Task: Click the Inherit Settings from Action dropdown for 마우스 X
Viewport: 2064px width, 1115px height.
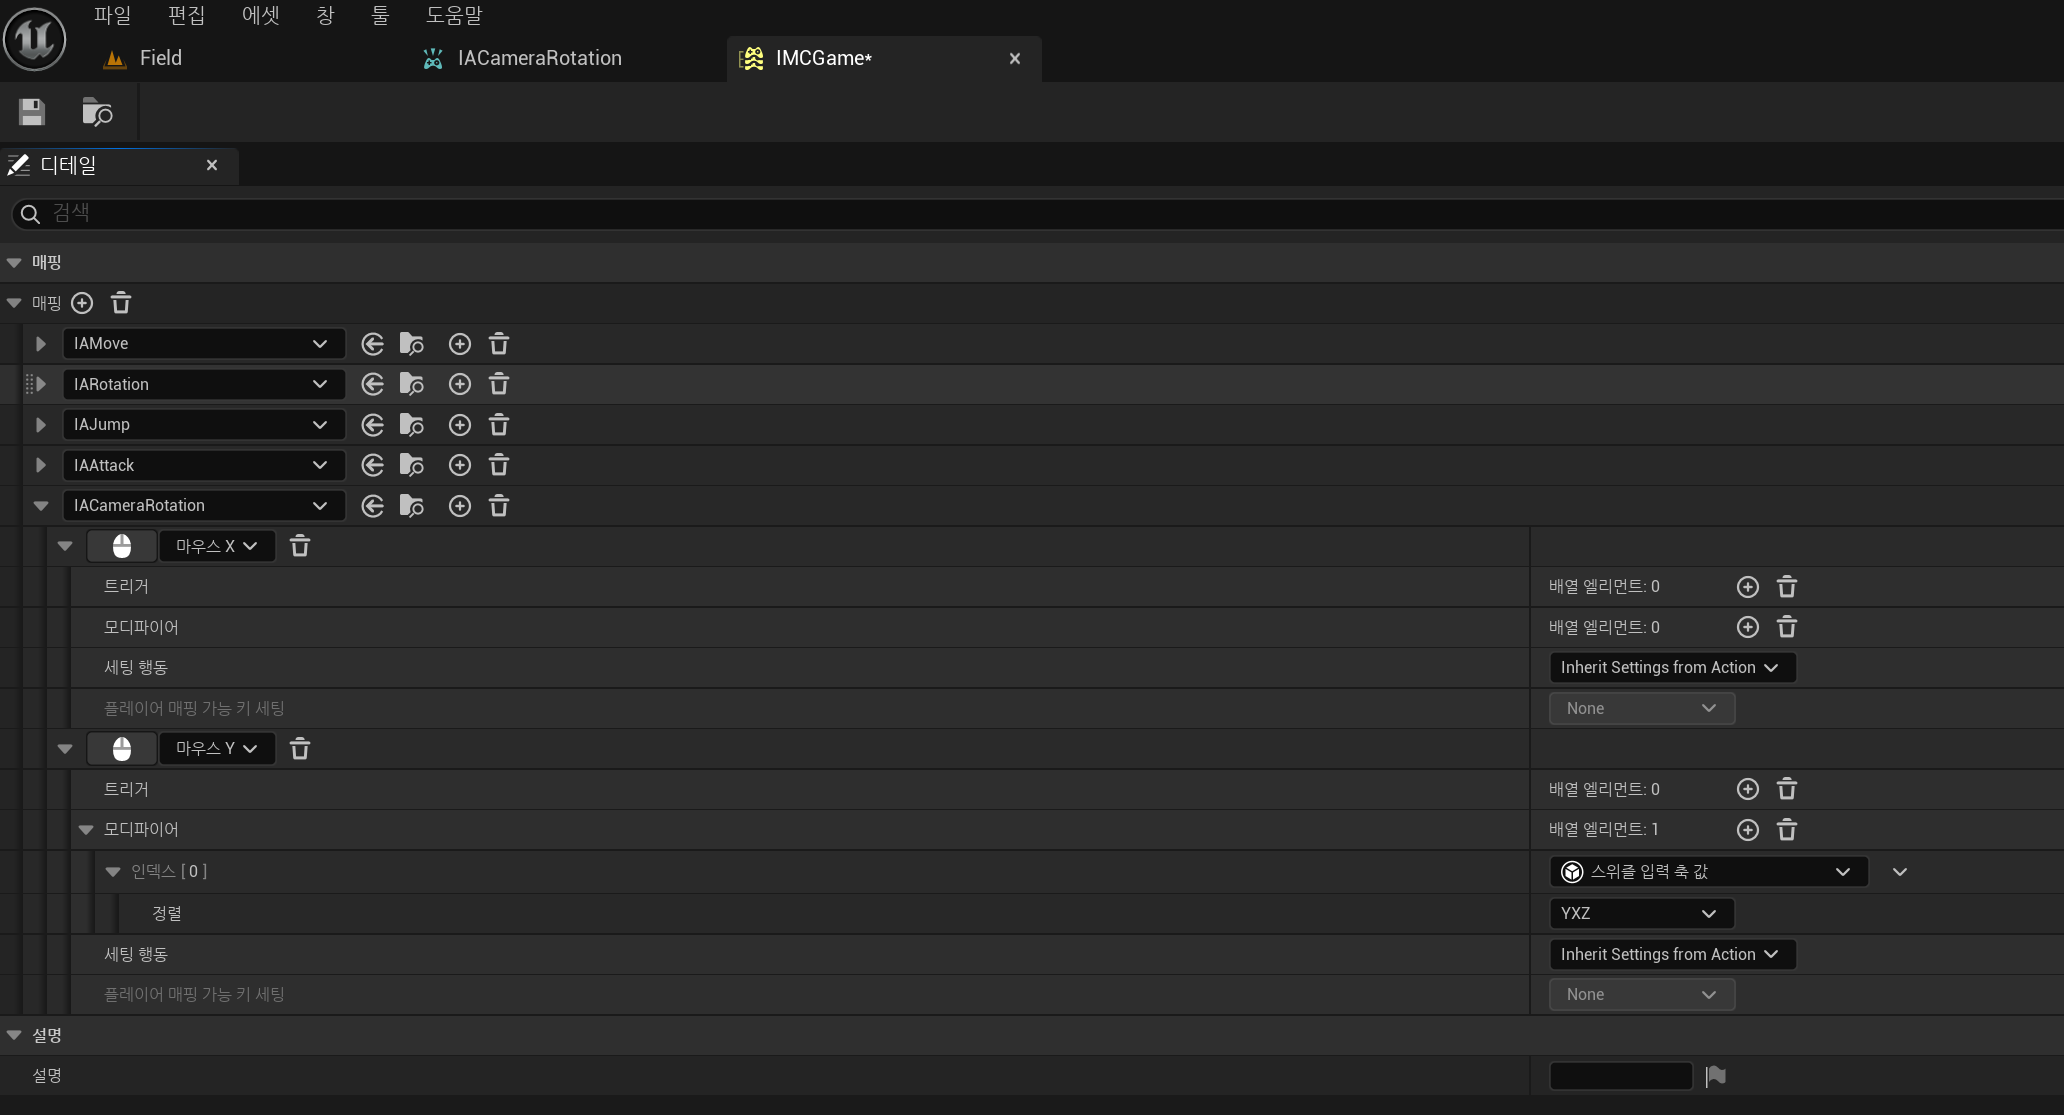Action: click(1671, 667)
